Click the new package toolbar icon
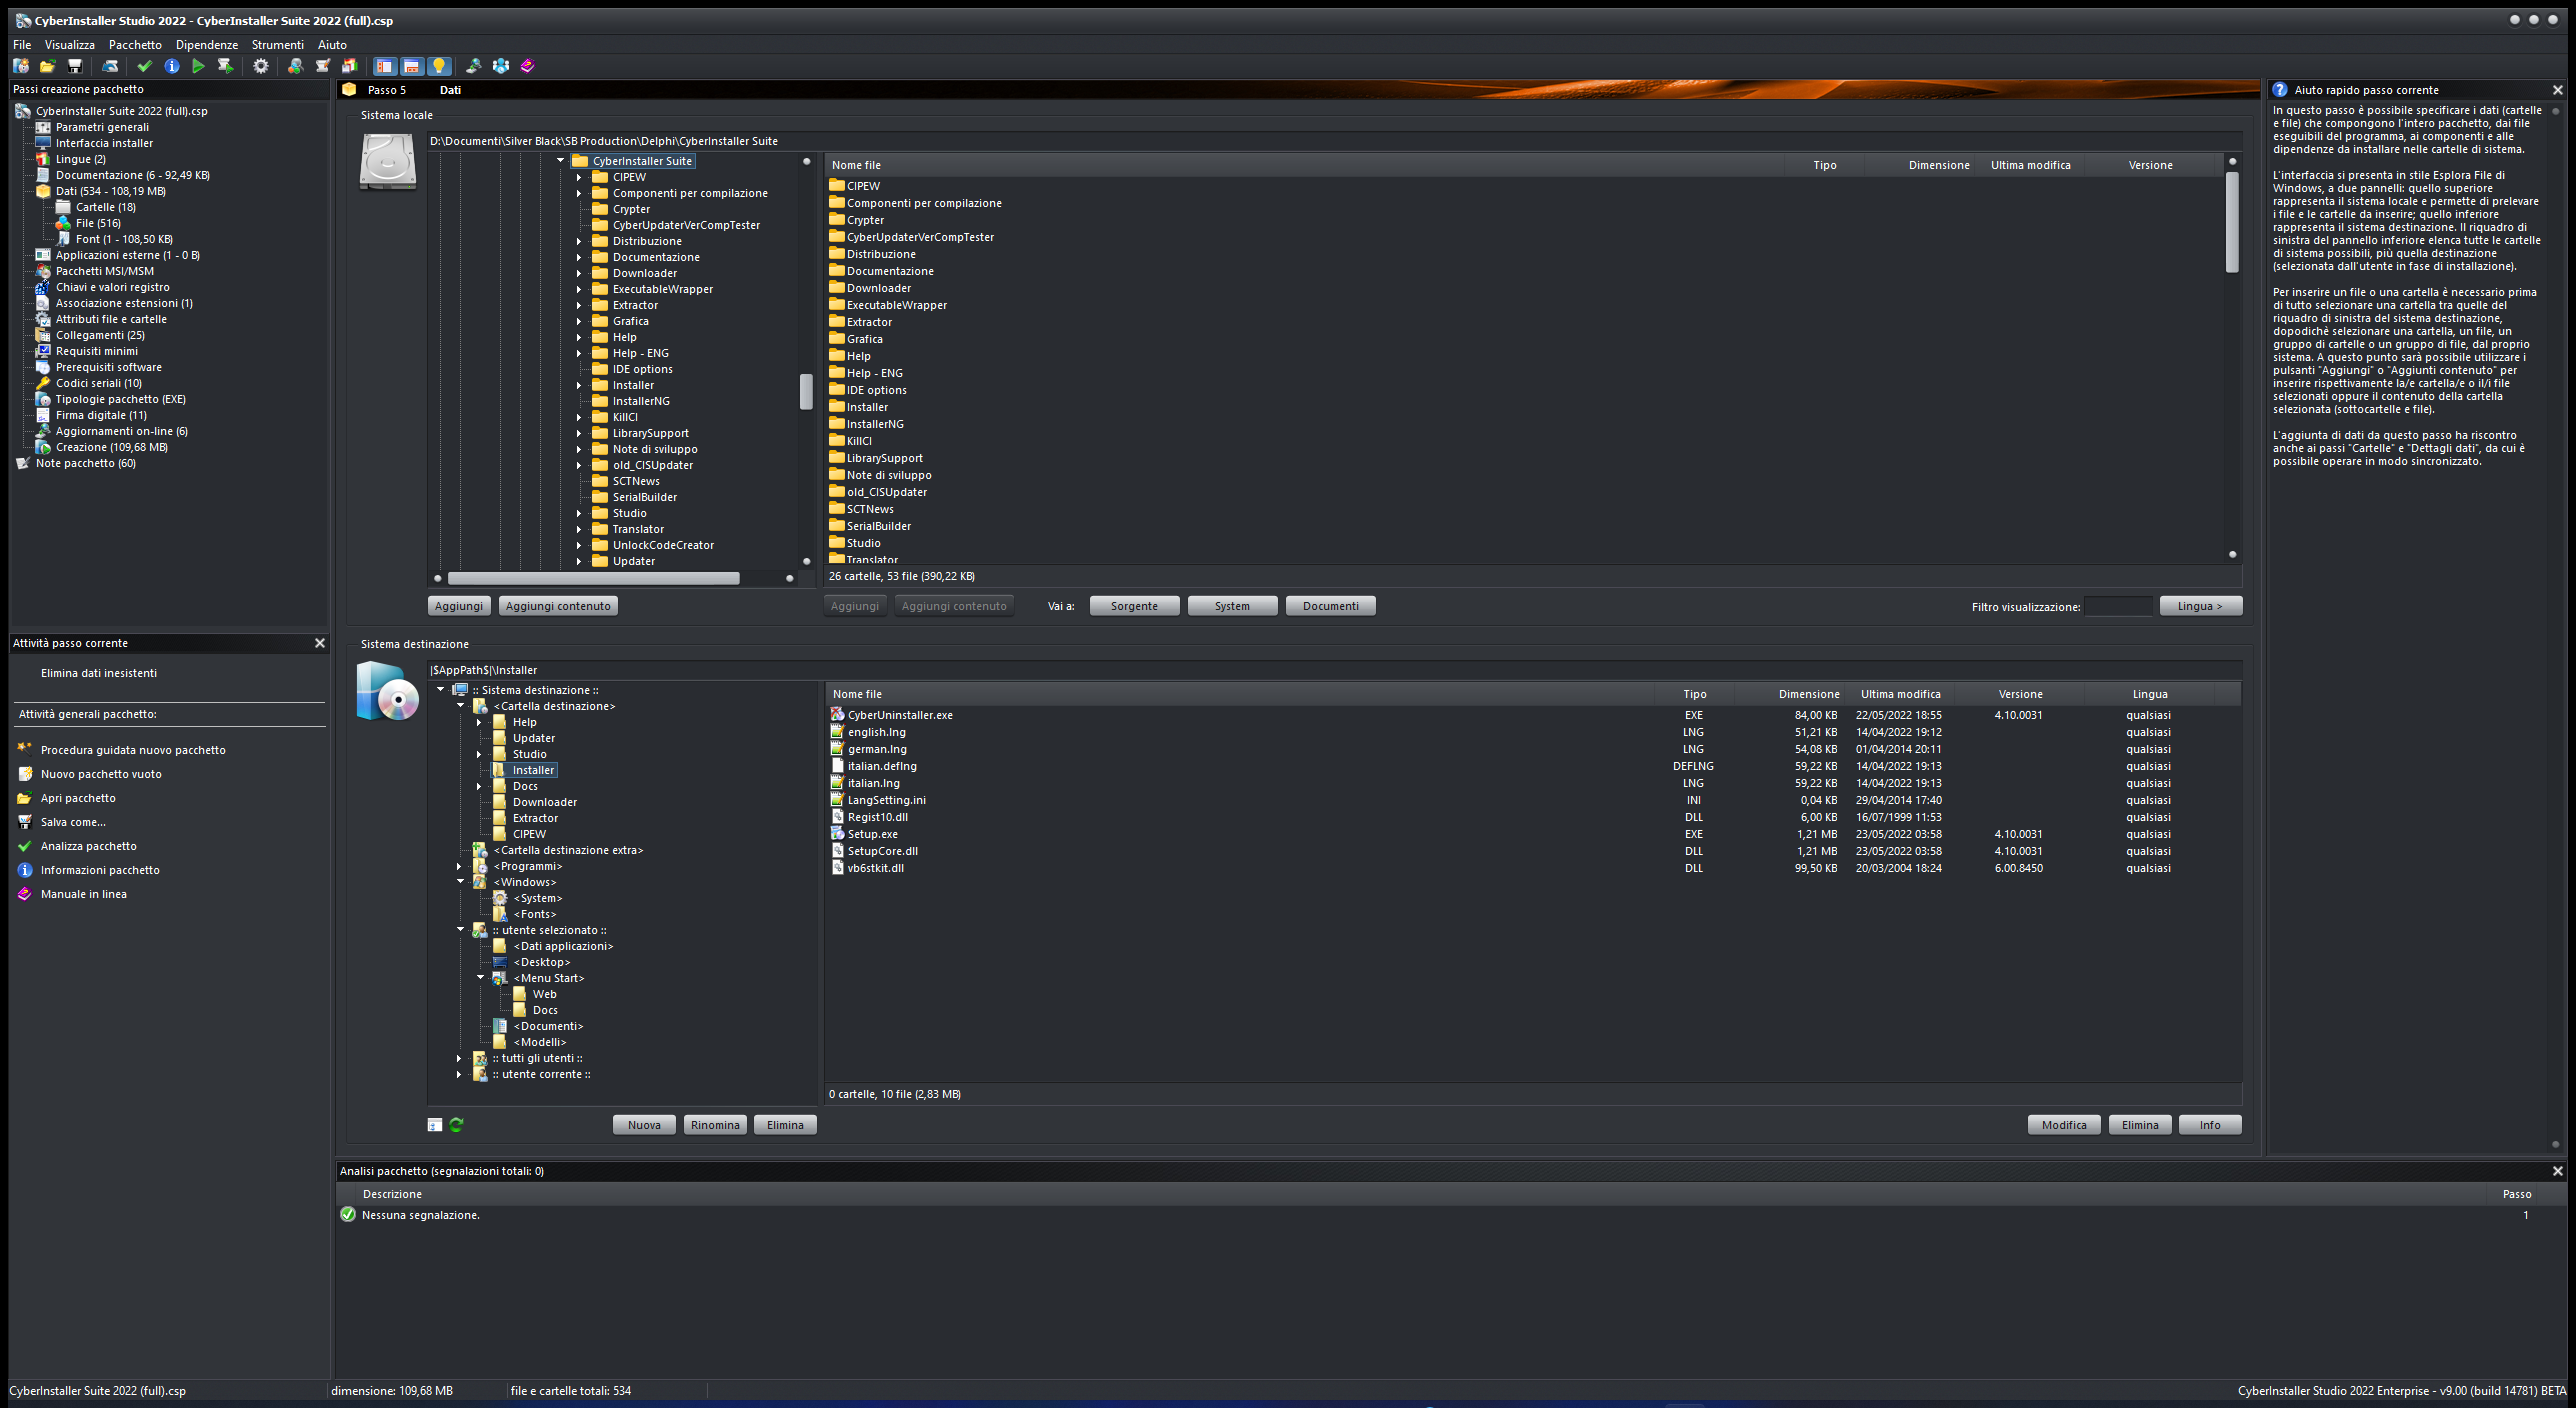 coord(20,66)
